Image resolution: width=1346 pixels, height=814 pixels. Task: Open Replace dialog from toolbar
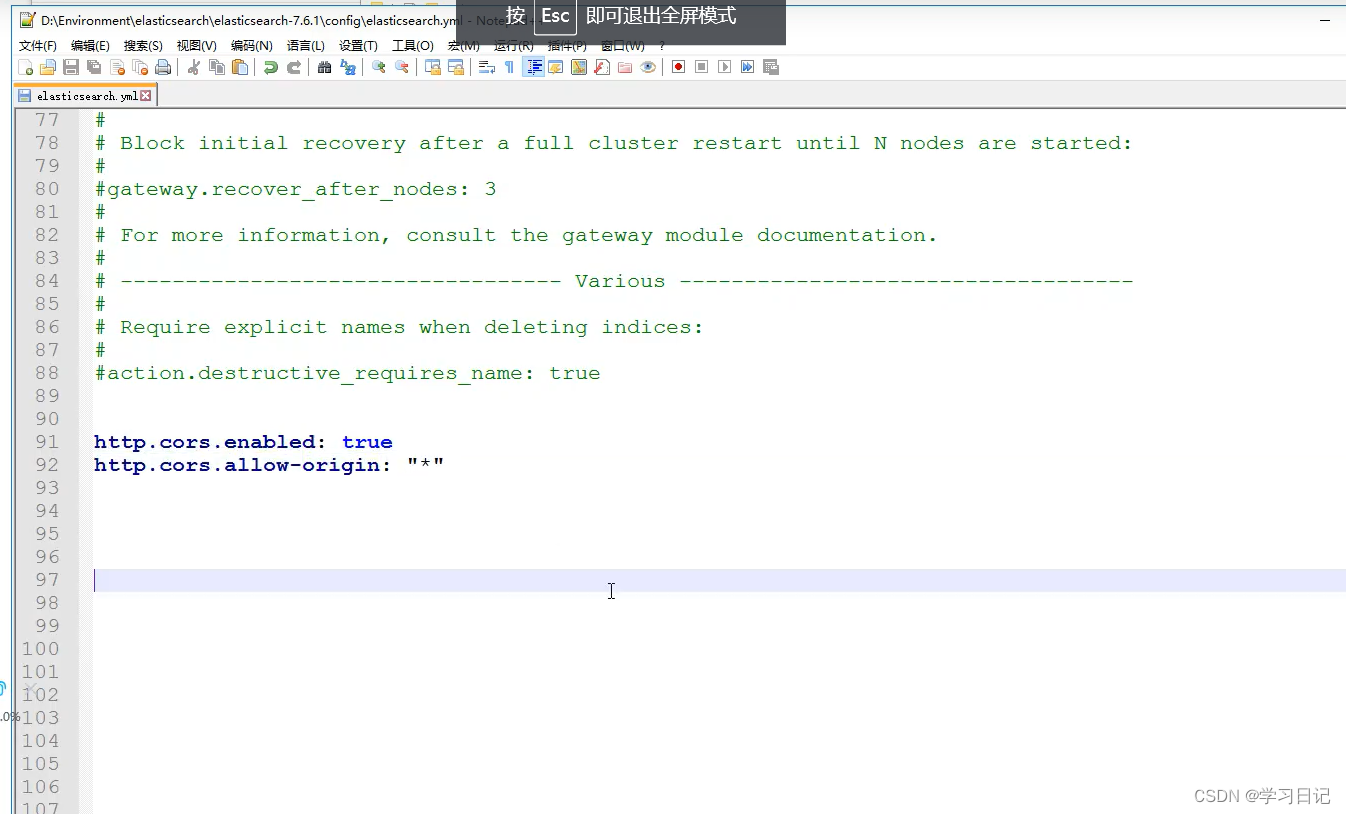(347, 67)
